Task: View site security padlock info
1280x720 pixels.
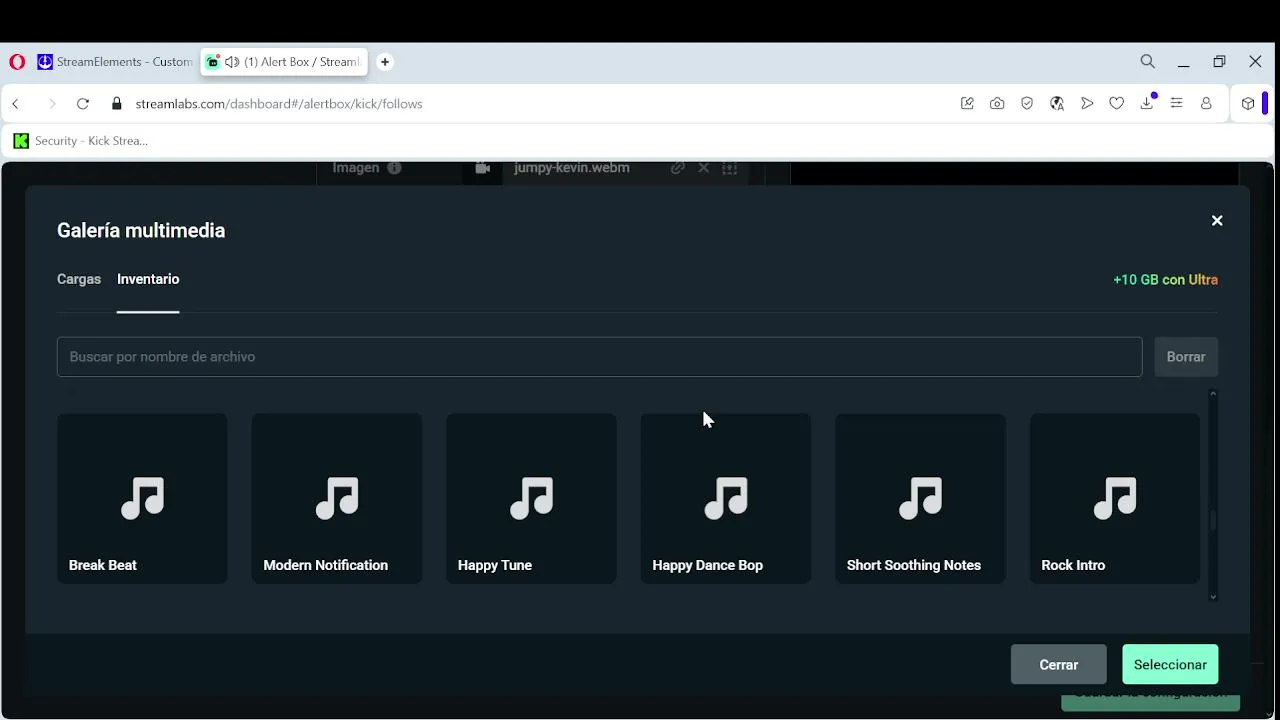Action: tap(117, 104)
